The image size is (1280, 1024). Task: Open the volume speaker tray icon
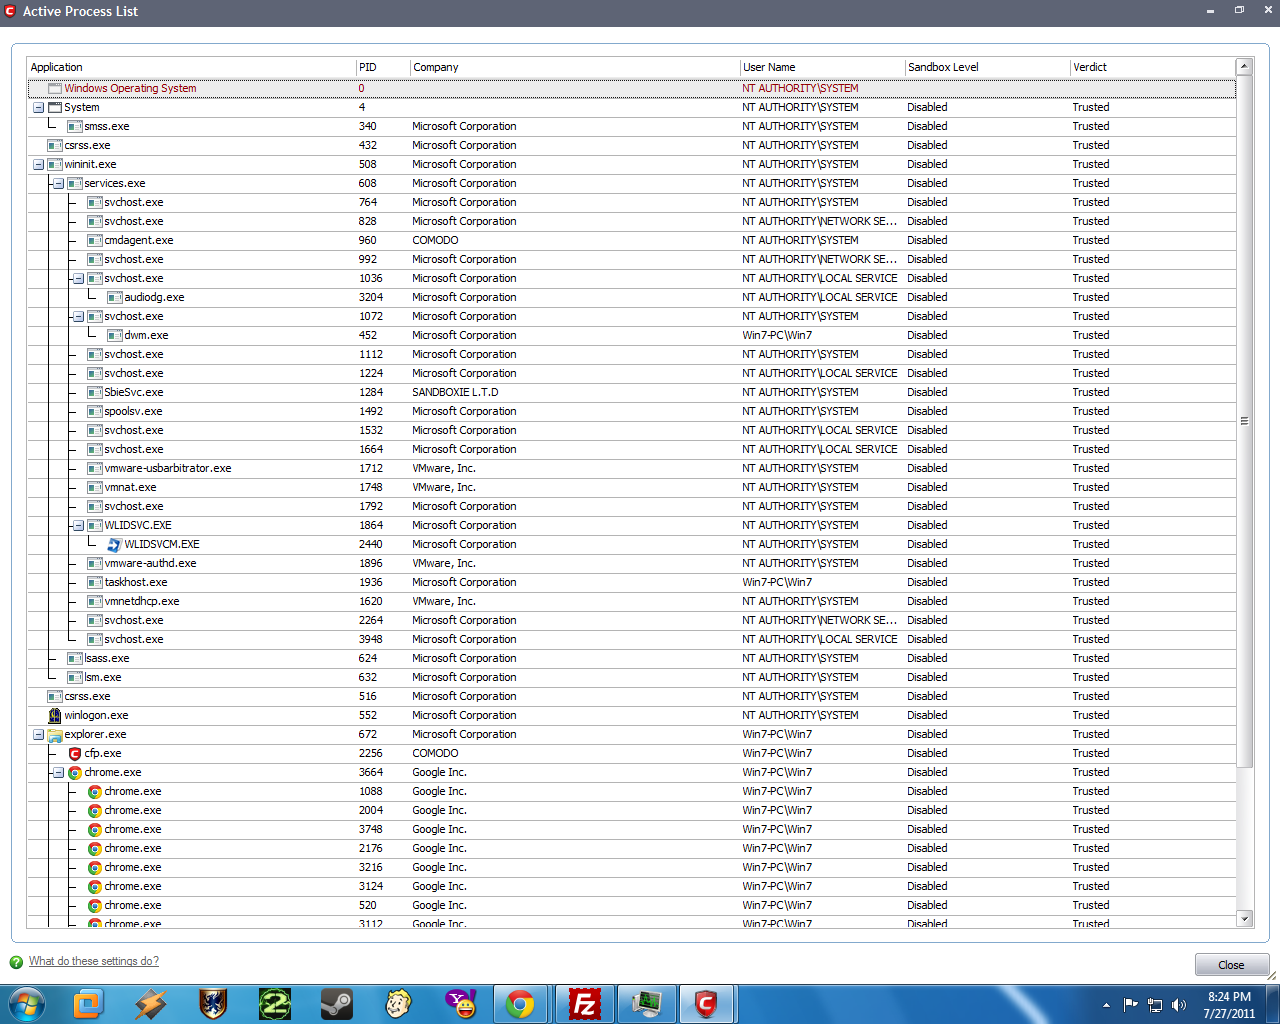pos(1179,1005)
